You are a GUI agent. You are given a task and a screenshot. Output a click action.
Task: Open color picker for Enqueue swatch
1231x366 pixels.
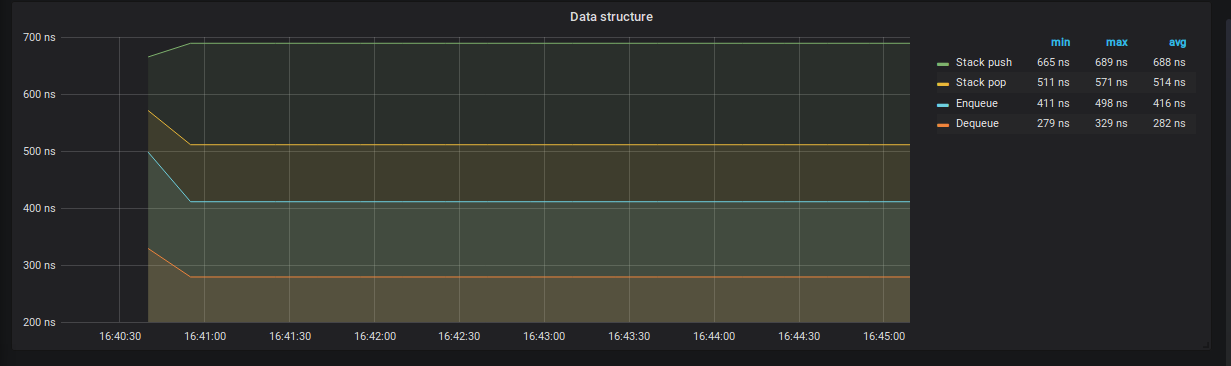[x=942, y=104]
